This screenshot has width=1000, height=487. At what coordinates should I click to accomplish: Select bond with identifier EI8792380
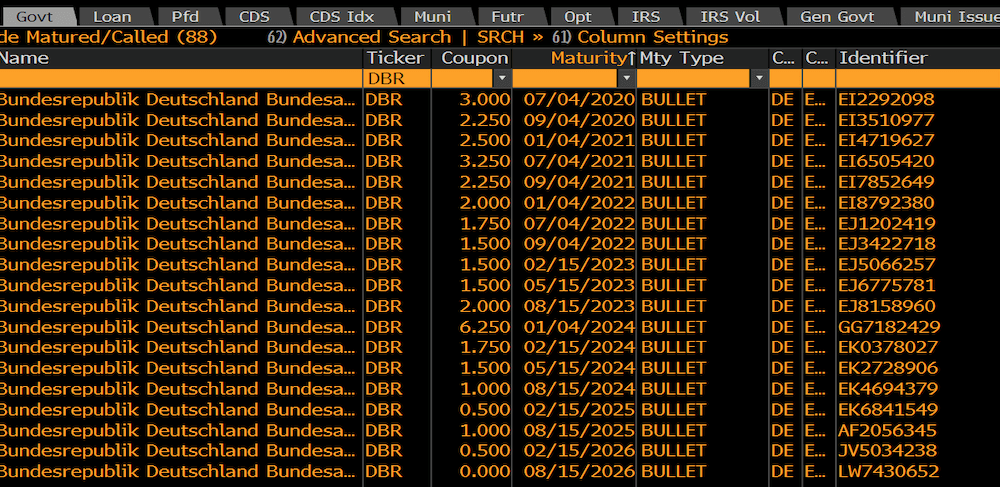point(886,203)
